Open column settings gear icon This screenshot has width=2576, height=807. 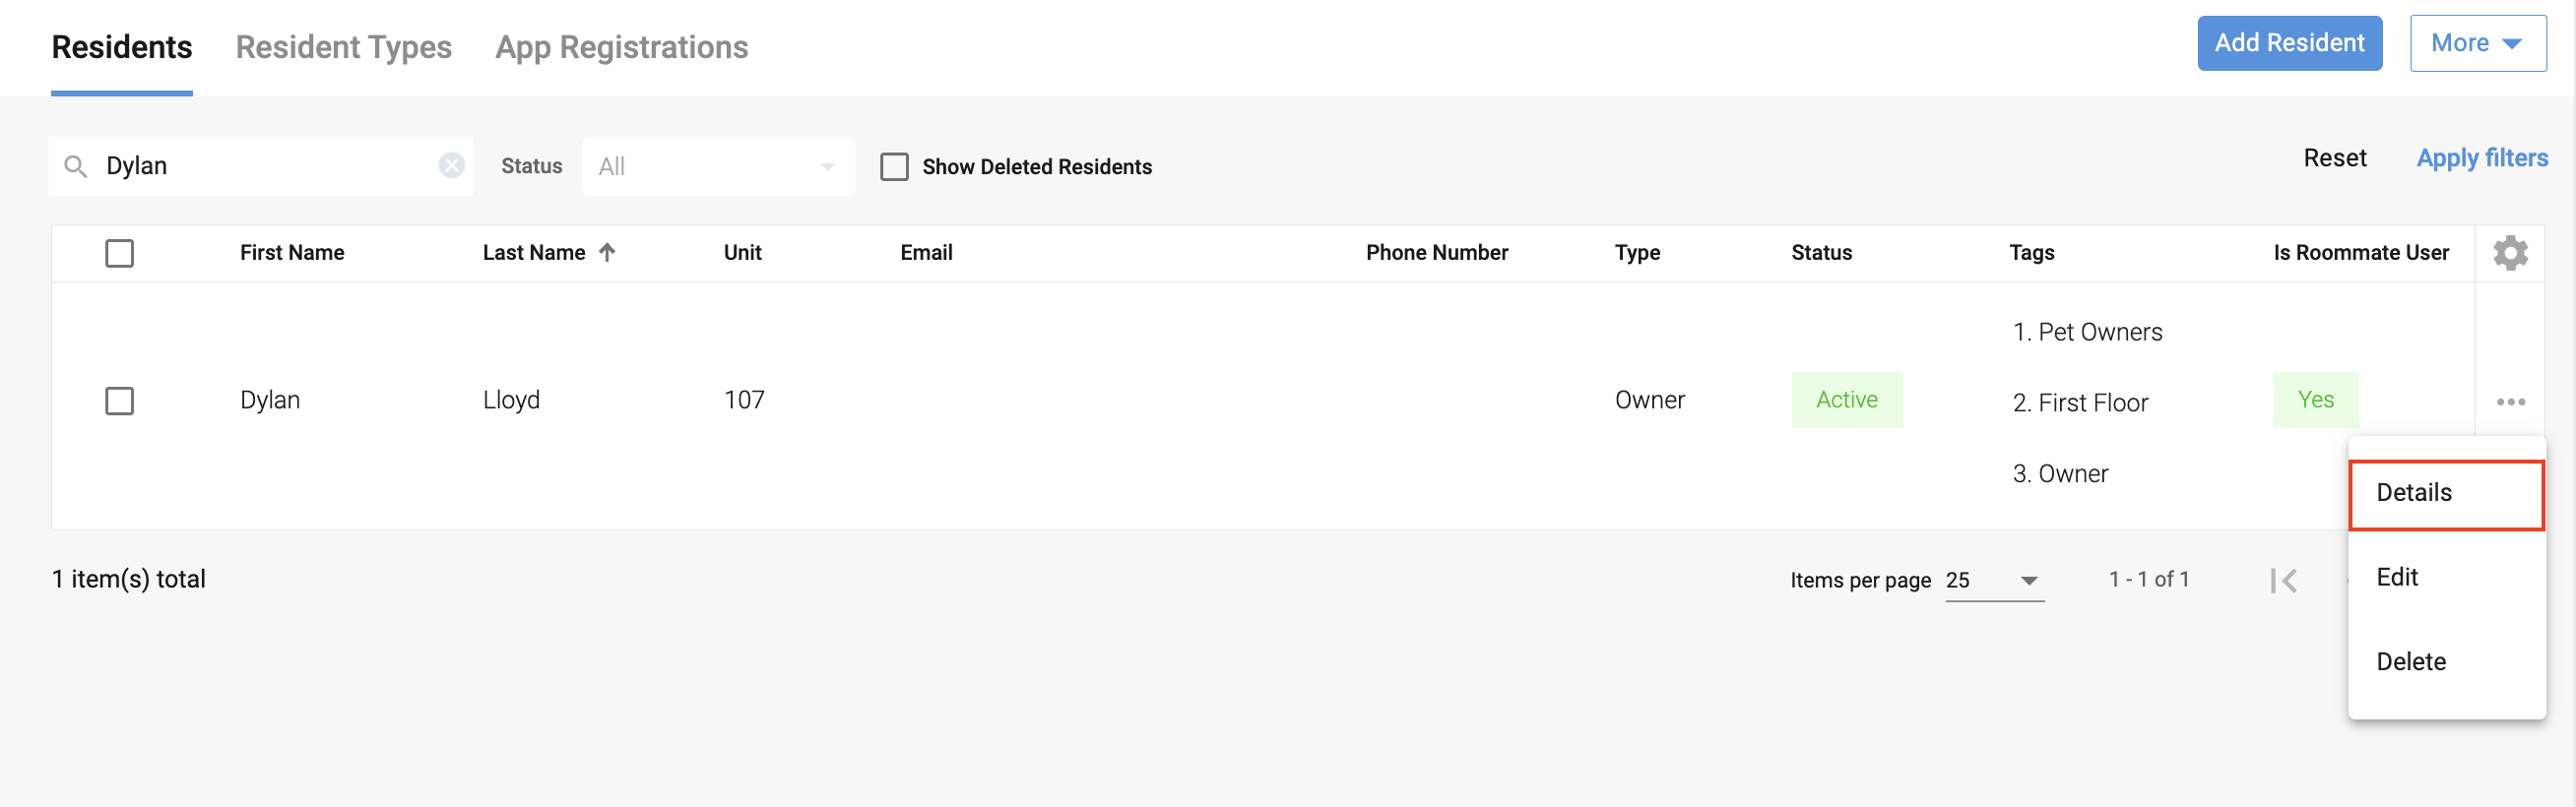tap(2510, 253)
